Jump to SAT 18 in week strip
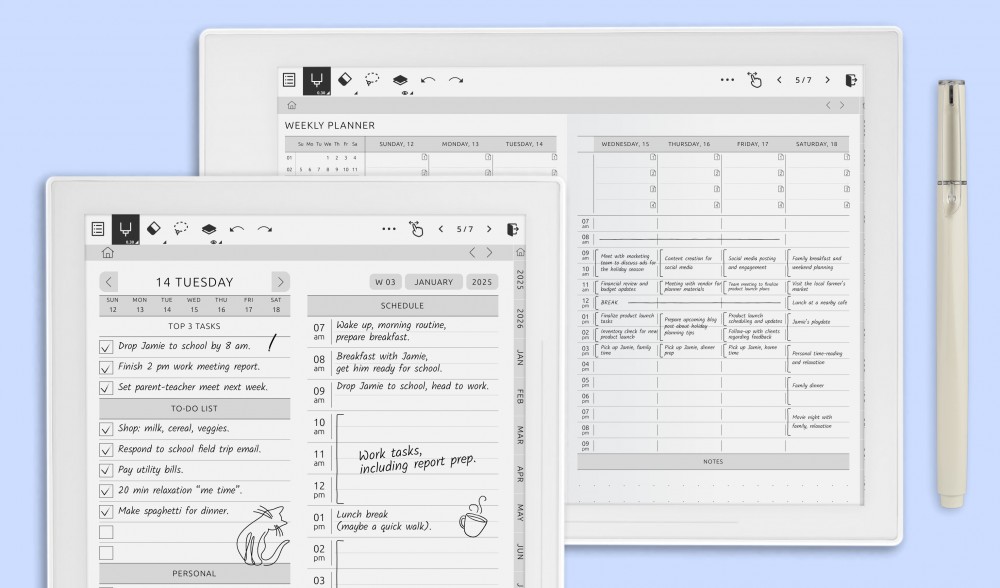The image size is (1000, 588). [276, 305]
